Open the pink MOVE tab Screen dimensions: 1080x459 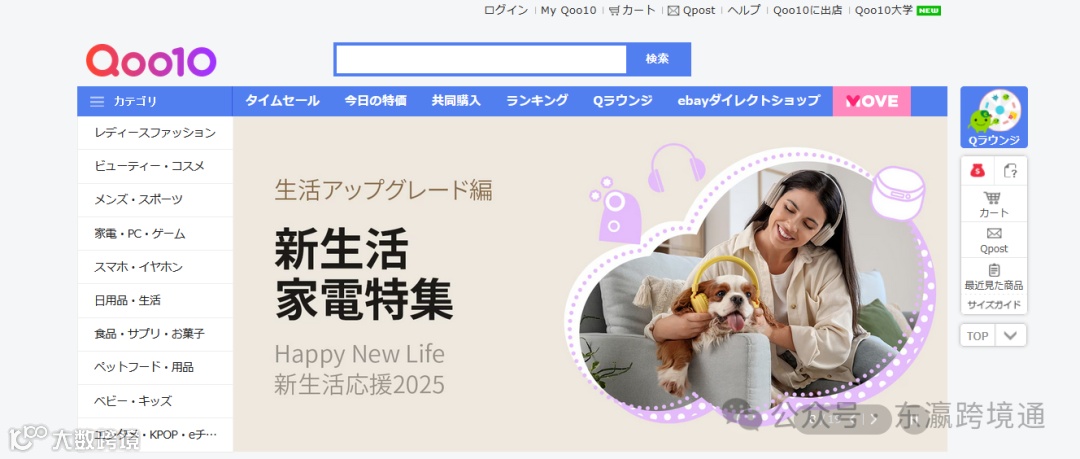[871, 101]
